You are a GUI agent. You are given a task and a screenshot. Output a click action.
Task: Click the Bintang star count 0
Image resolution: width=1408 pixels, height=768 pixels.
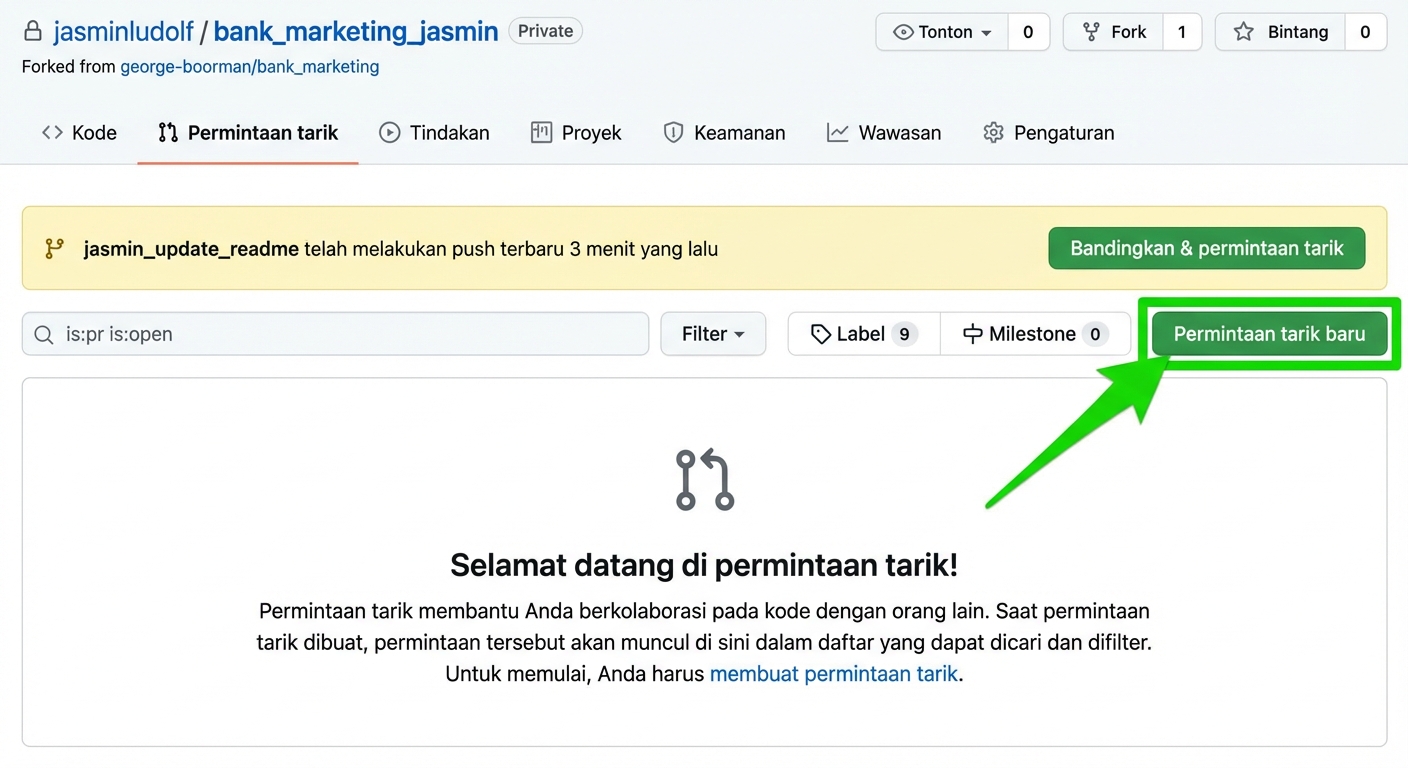1365,32
